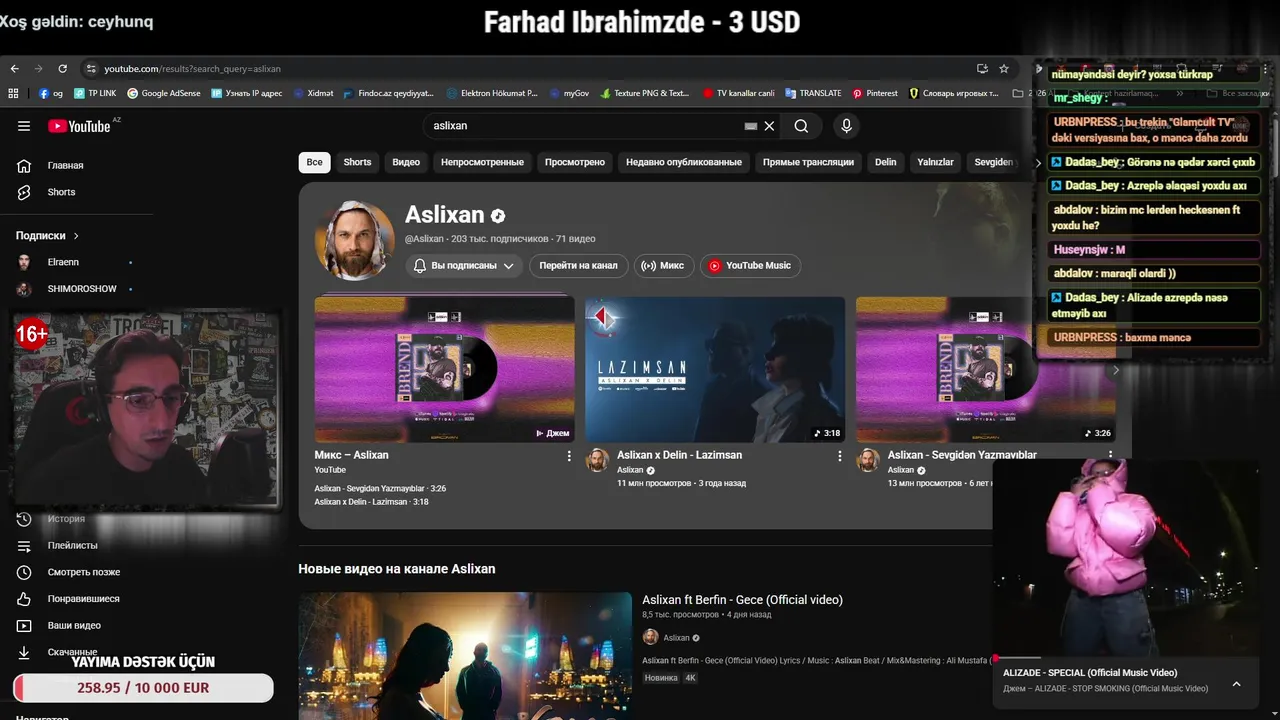This screenshot has width=1280, height=720.
Task: Click next arrow on video carousel
Action: (x=1116, y=370)
